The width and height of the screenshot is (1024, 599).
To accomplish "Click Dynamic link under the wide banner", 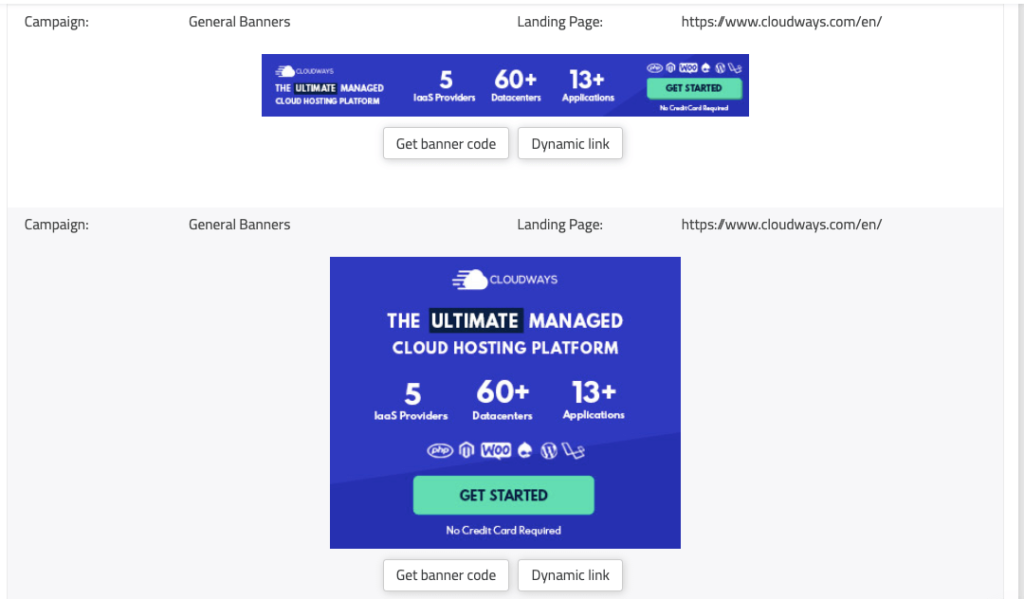I will (x=570, y=144).
